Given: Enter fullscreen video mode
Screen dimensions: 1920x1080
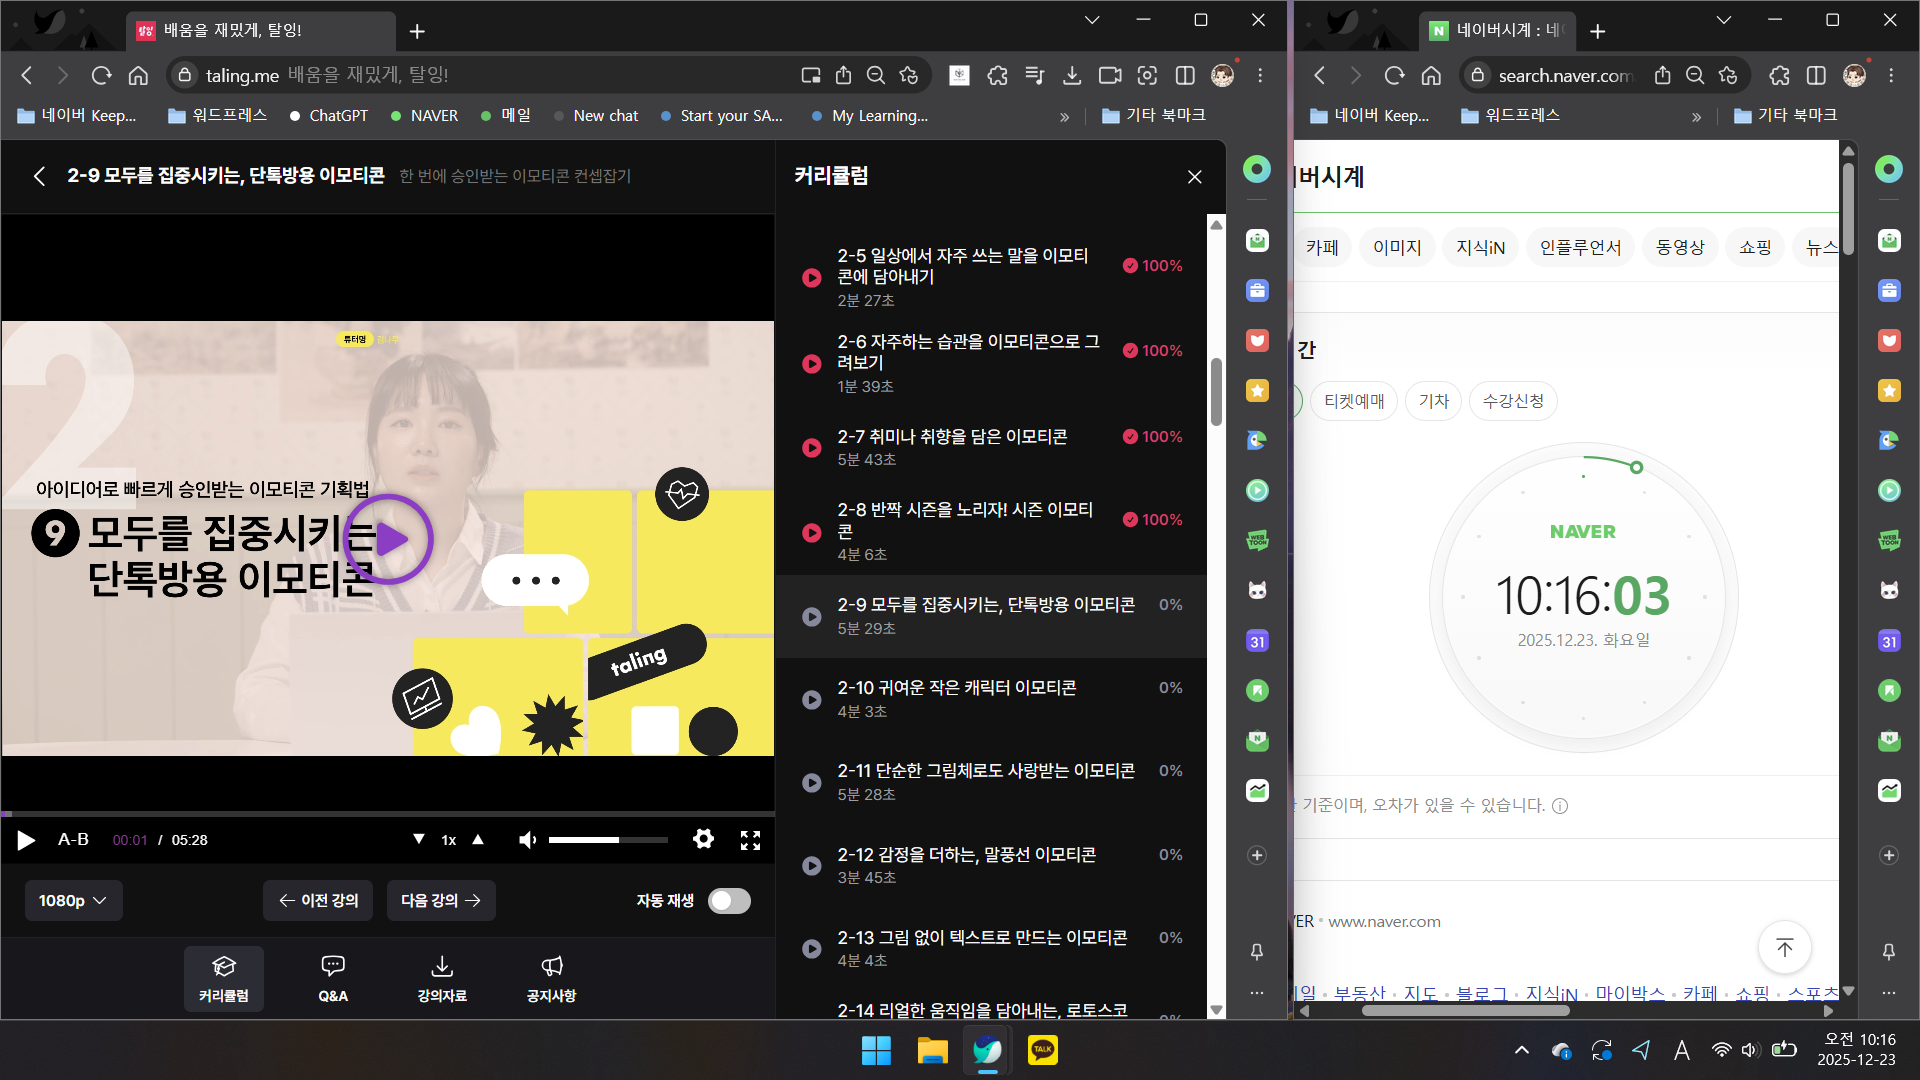Looking at the screenshot, I should point(750,840).
